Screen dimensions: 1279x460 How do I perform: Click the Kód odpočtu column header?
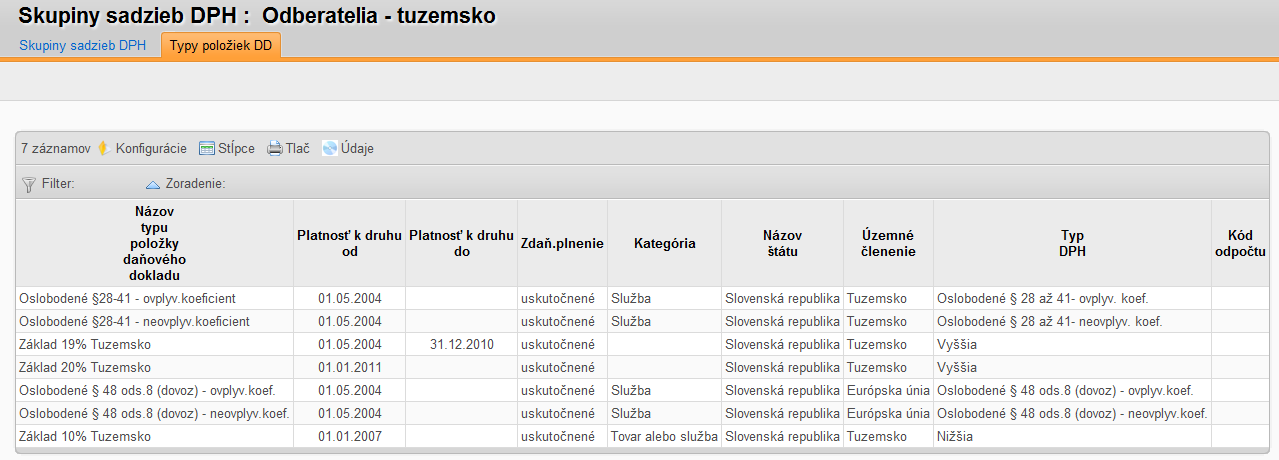tap(1240, 243)
